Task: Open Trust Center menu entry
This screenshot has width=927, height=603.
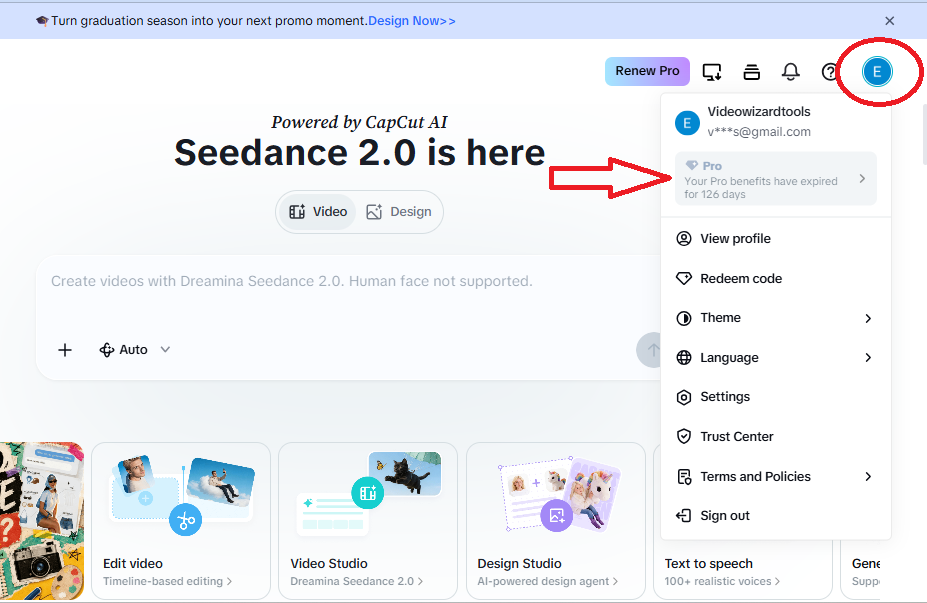Action: point(776,436)
